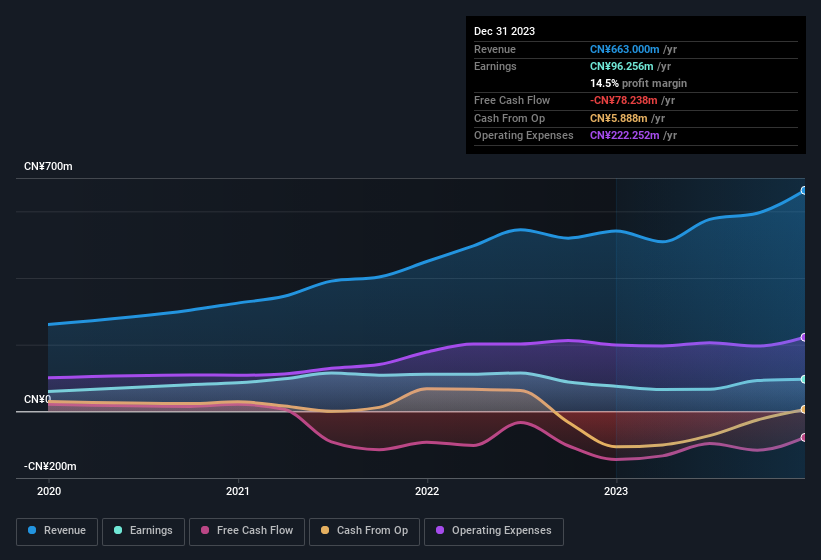Toggle the Cash From Op legend button
This screenshot has width=821, height=560.
(x=364, y=531)
